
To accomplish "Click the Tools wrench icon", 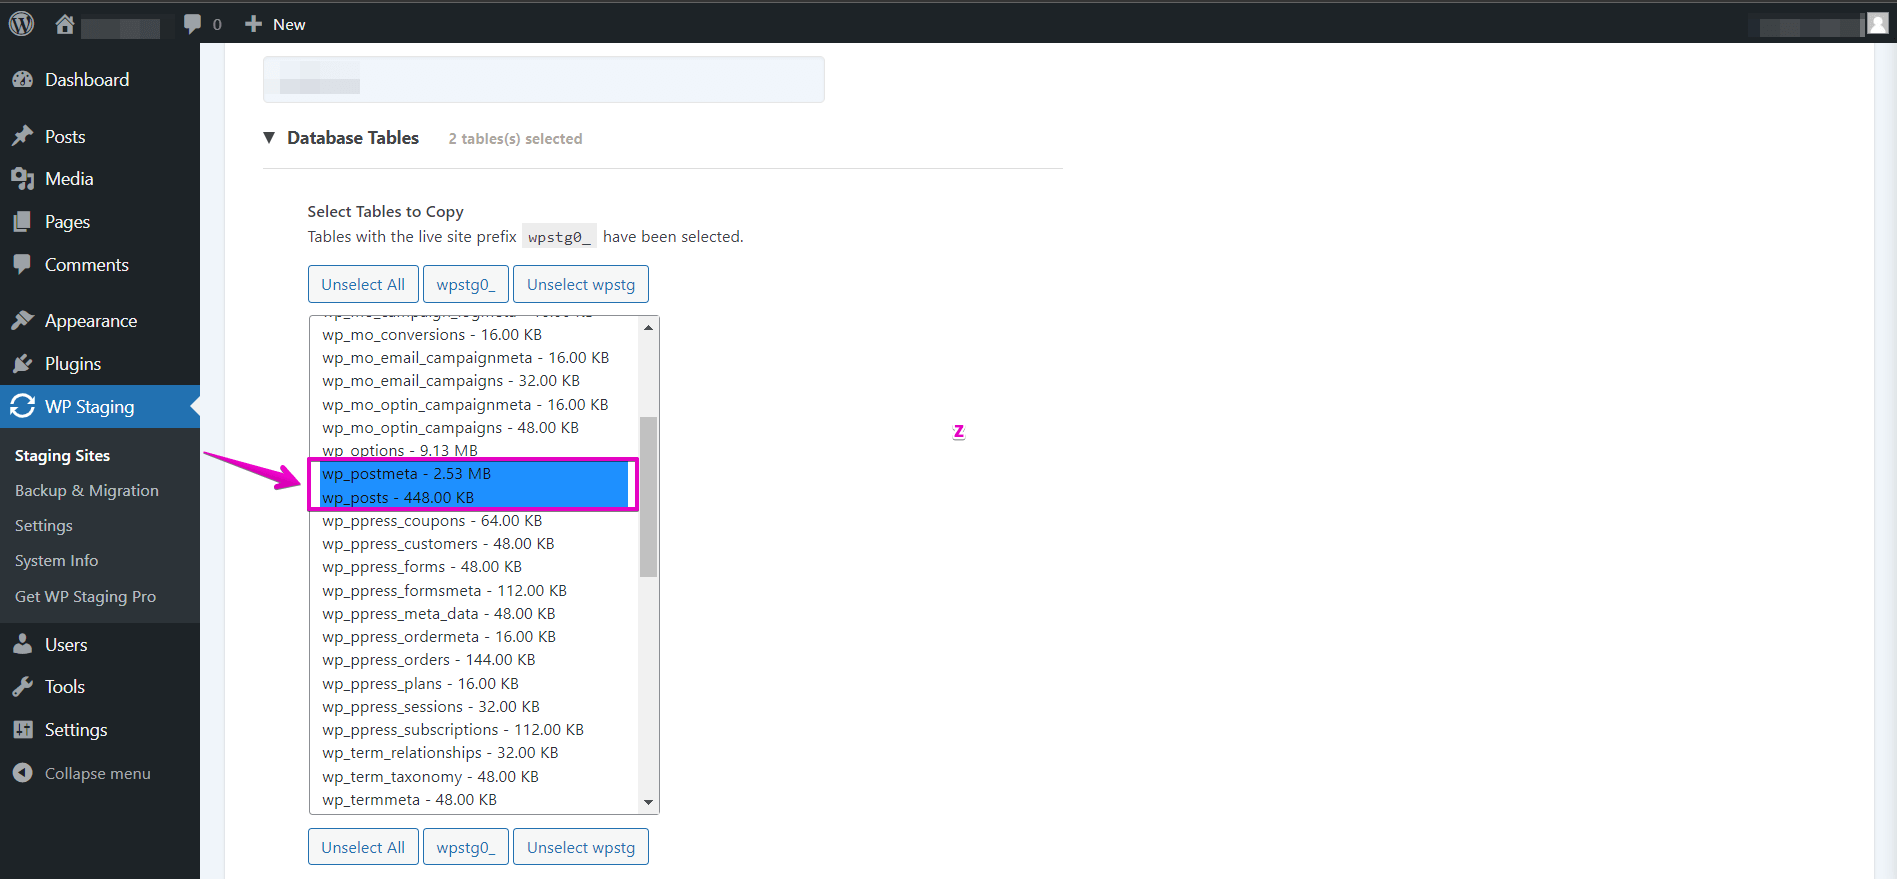I will pyautogui.click(x=23, y=687).
